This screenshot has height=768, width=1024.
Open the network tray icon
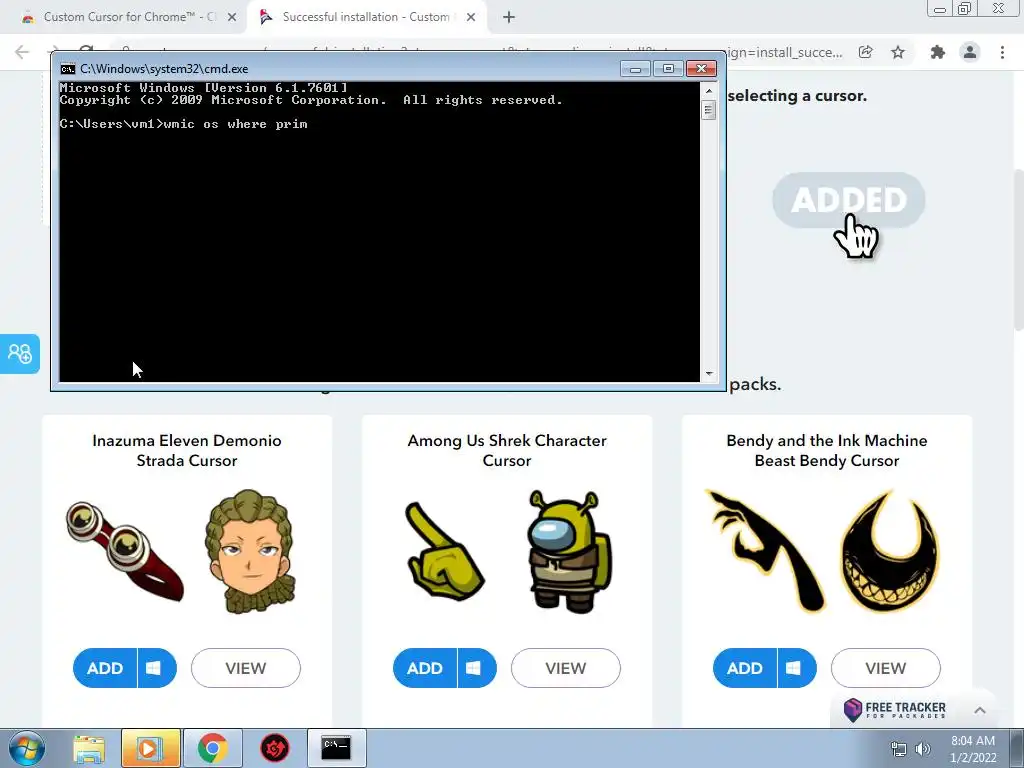(899, 749)
